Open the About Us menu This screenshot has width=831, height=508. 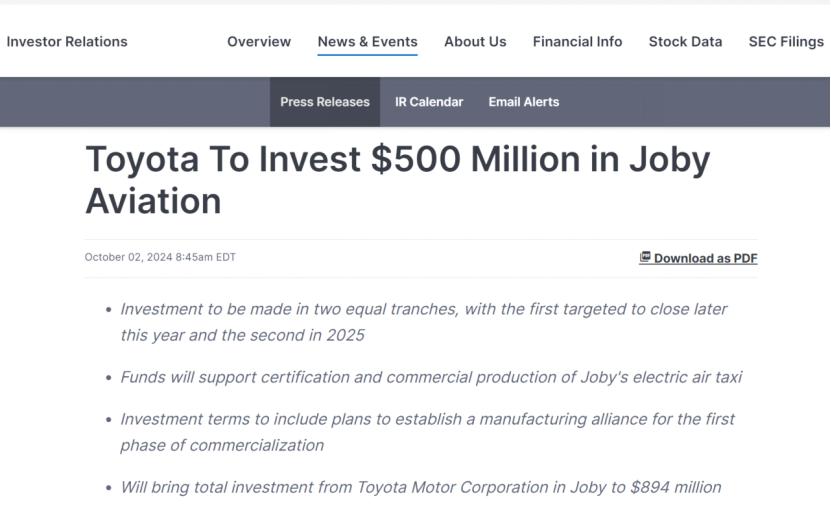pos(475,42)
